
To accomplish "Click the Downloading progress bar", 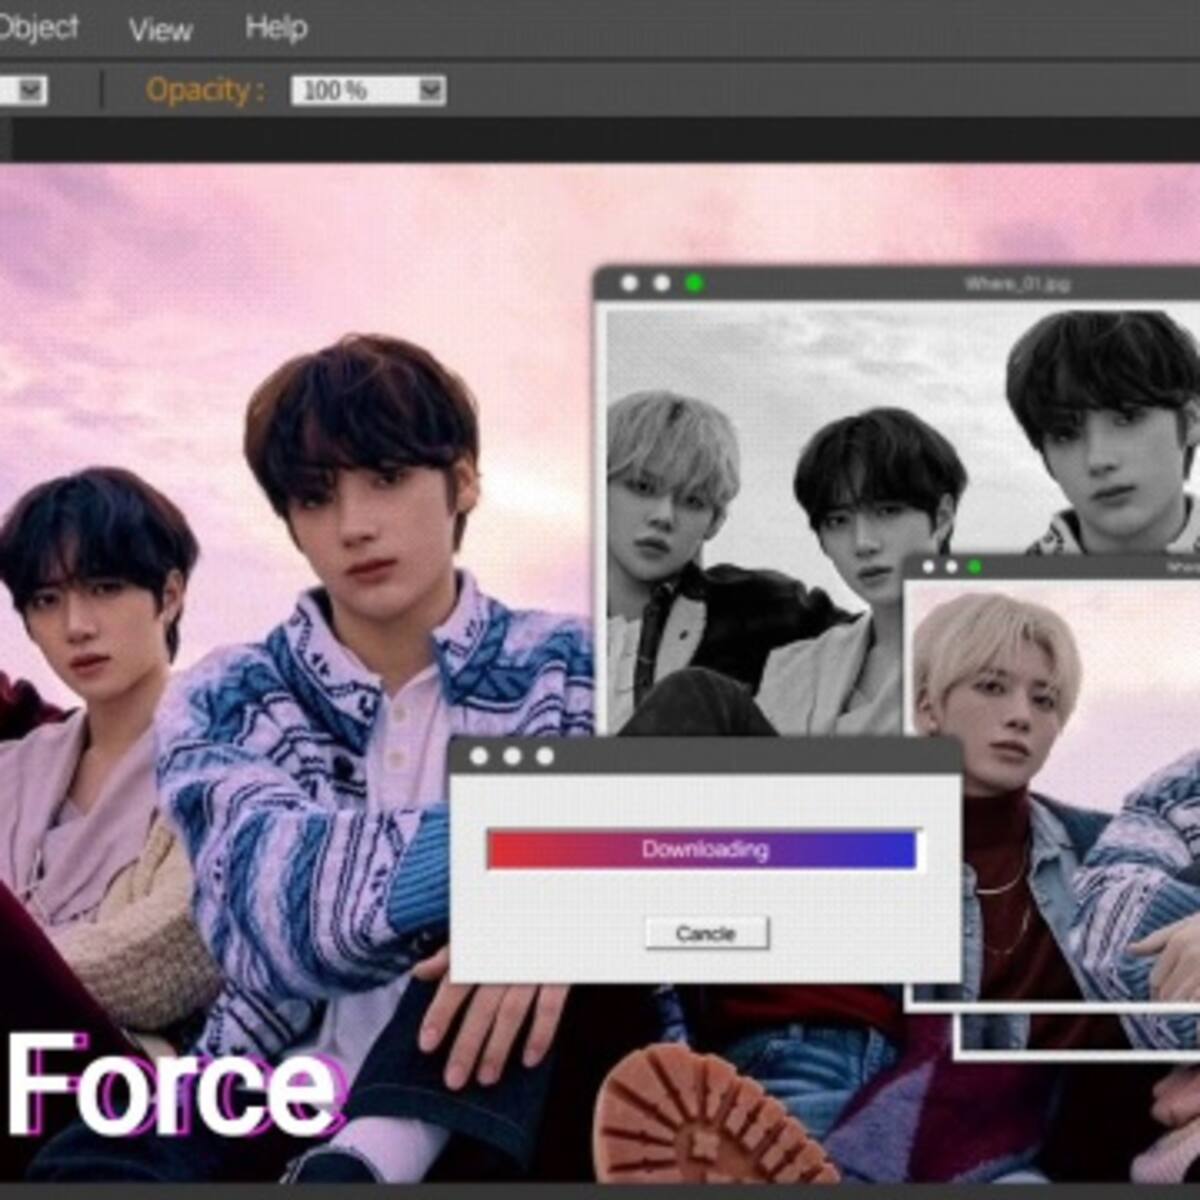I will pos(702,850).
